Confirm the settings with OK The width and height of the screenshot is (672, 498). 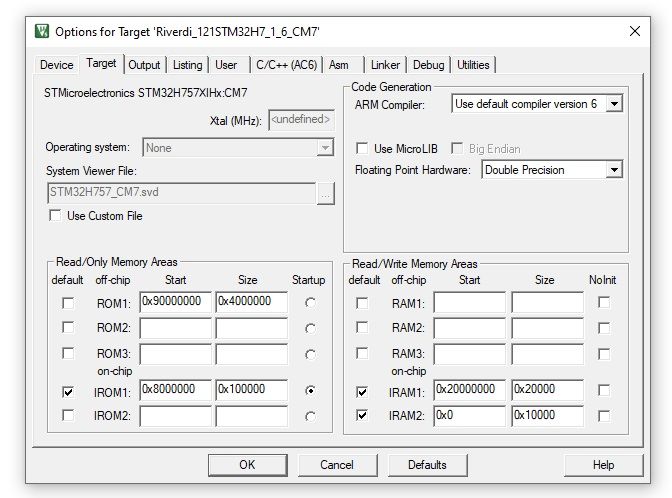click(x=247, y=465)
